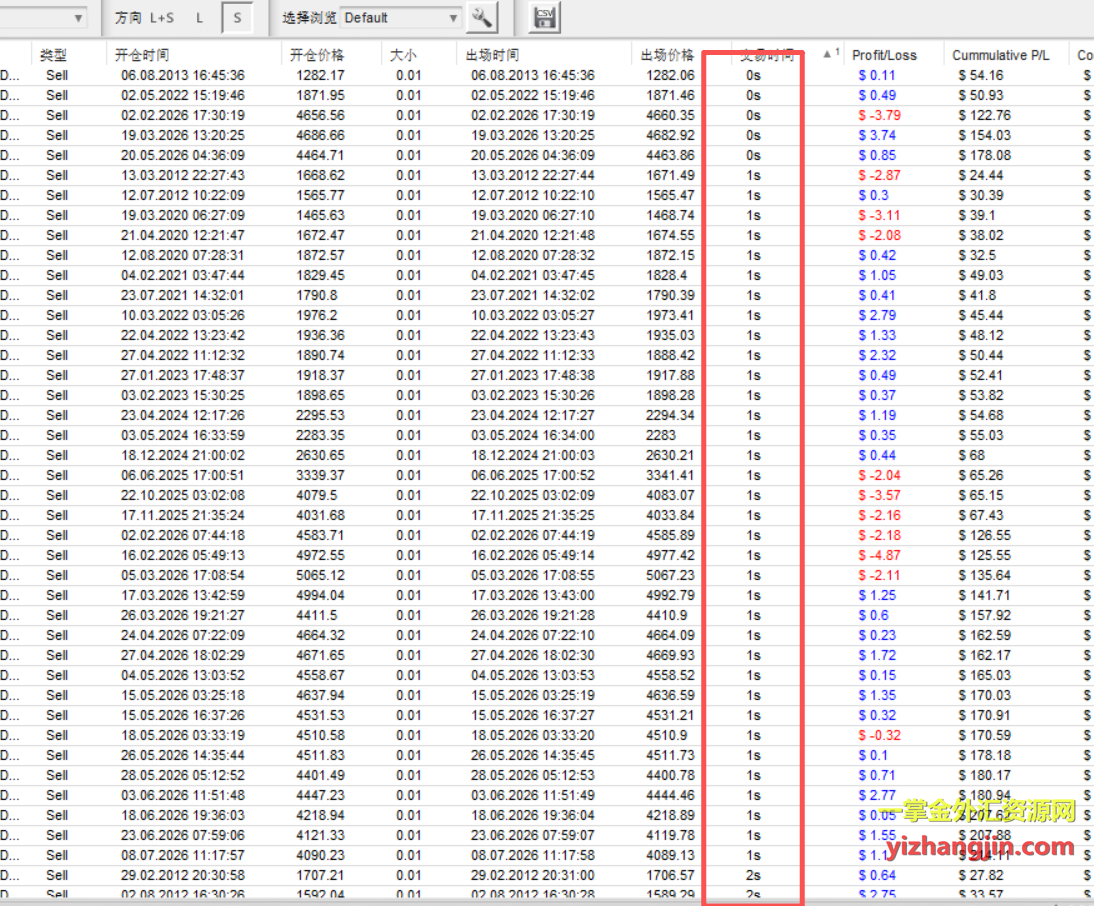Click open price 4531.53 cell
This screenshot has width=1094, height=906.
[320, 715]
